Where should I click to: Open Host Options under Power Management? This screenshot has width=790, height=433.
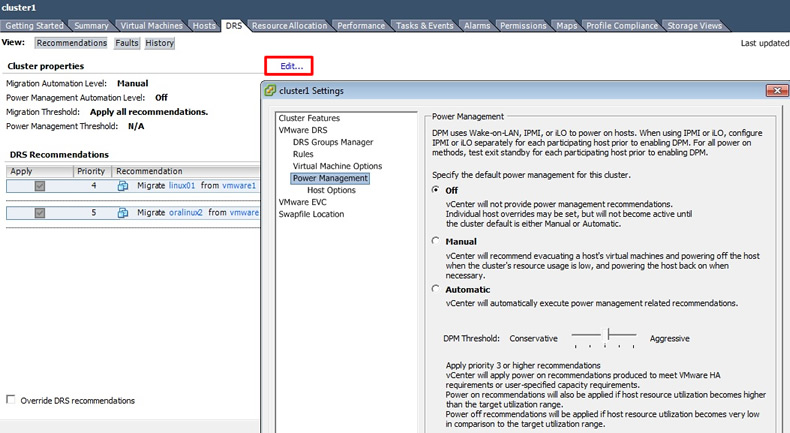331,190
